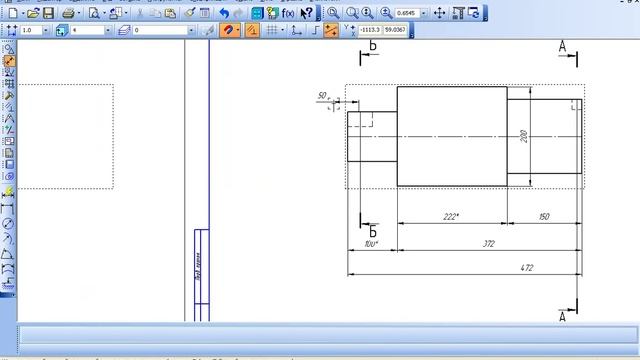Viewport: 640px width, 360px height.
Task: Open the view number dropdown showing 4
Action: [x=108, y=30]
